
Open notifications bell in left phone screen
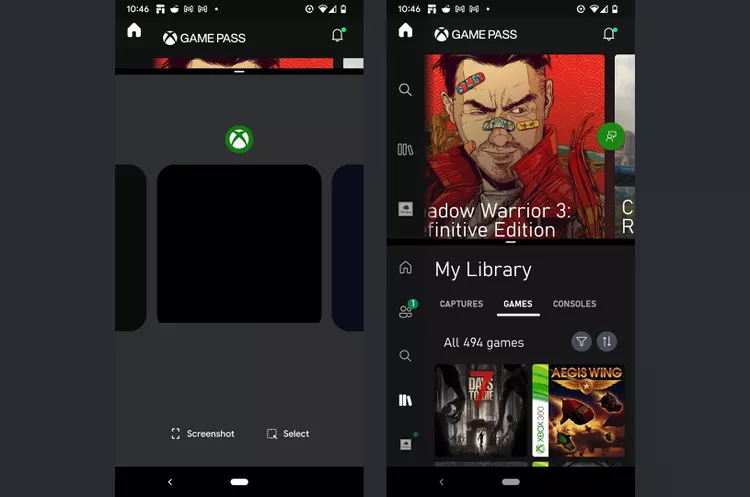(x=338, y=35)
